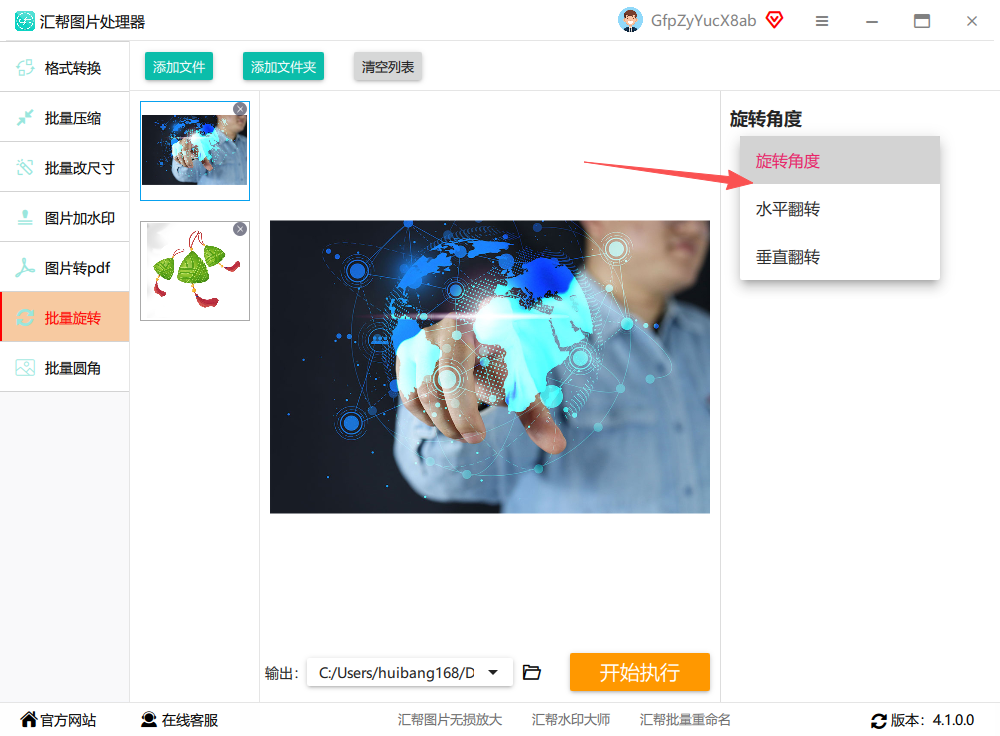Remove the first thumbnail via its X icon
This screenshot has height=736, width=1000.
[x=240, y=109]
